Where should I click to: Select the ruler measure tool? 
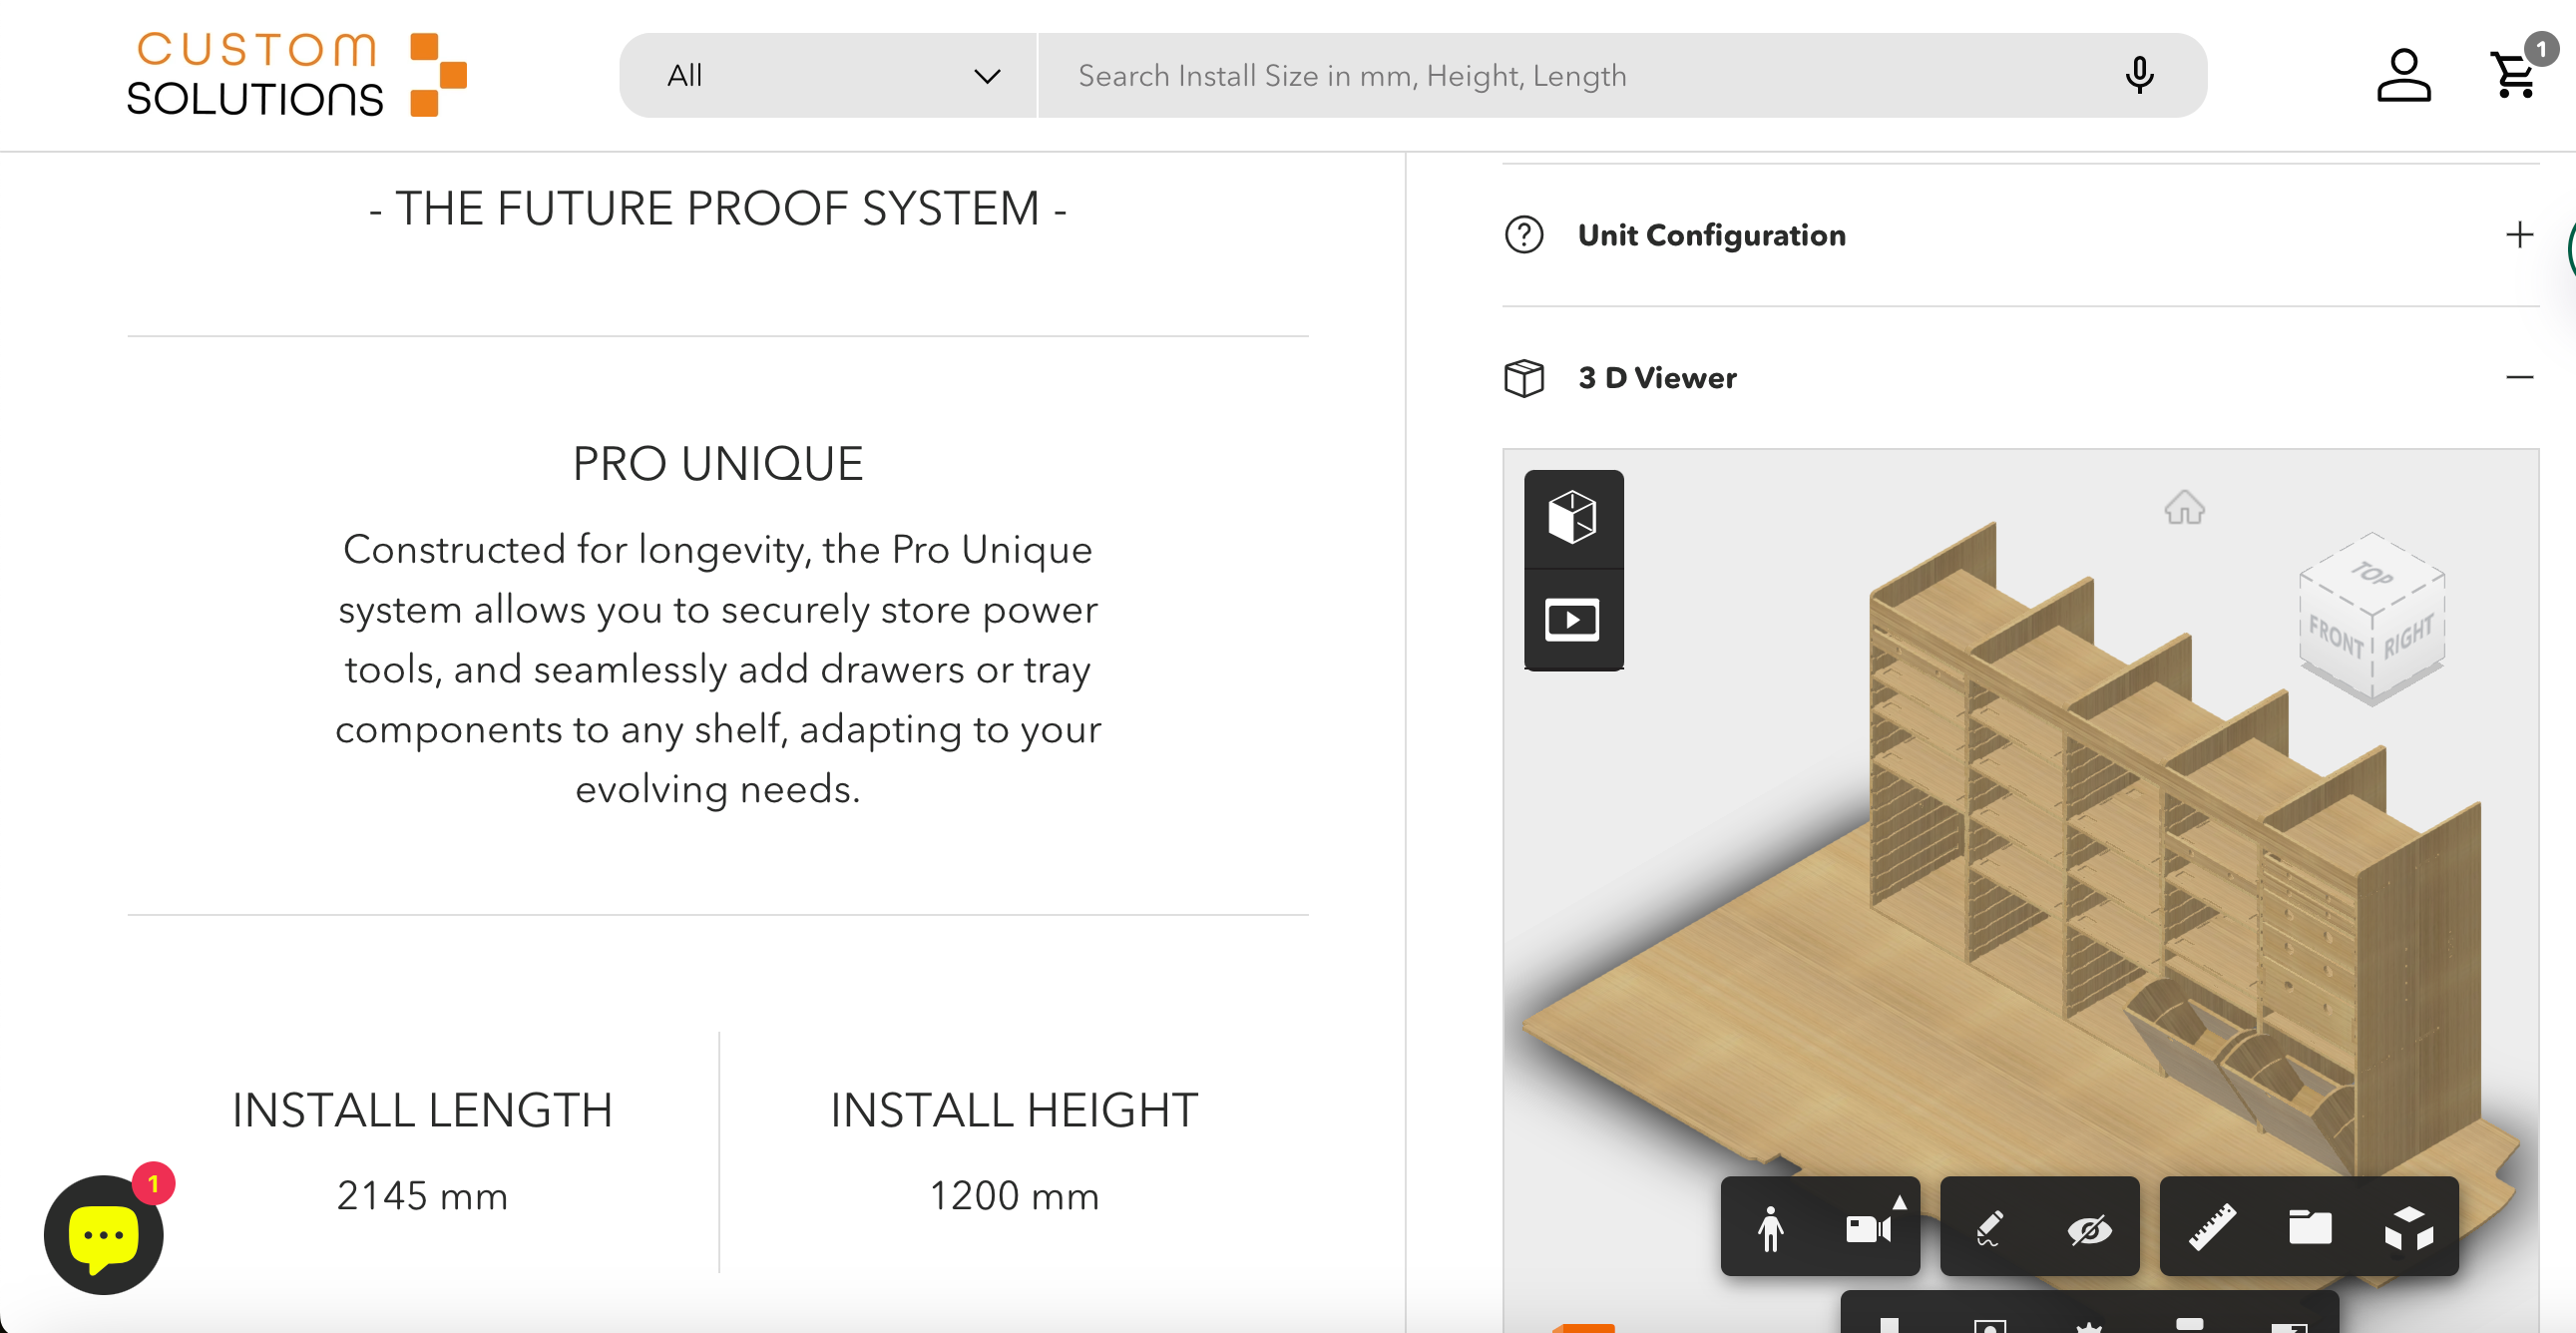click(2211, 1228)
